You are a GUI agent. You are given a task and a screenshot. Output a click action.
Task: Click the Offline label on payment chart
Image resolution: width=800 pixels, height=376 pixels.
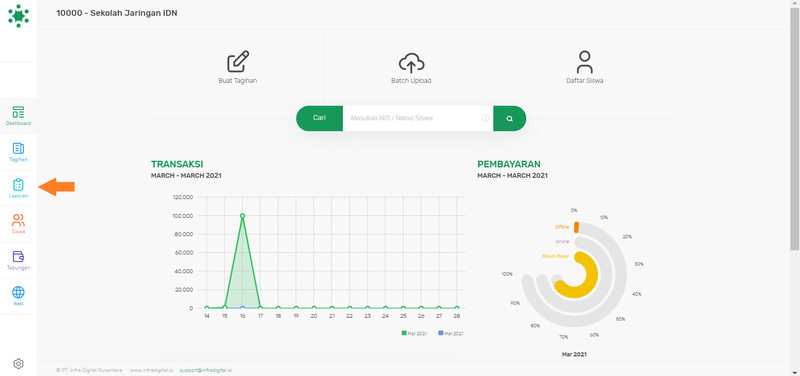pos(562,227)
